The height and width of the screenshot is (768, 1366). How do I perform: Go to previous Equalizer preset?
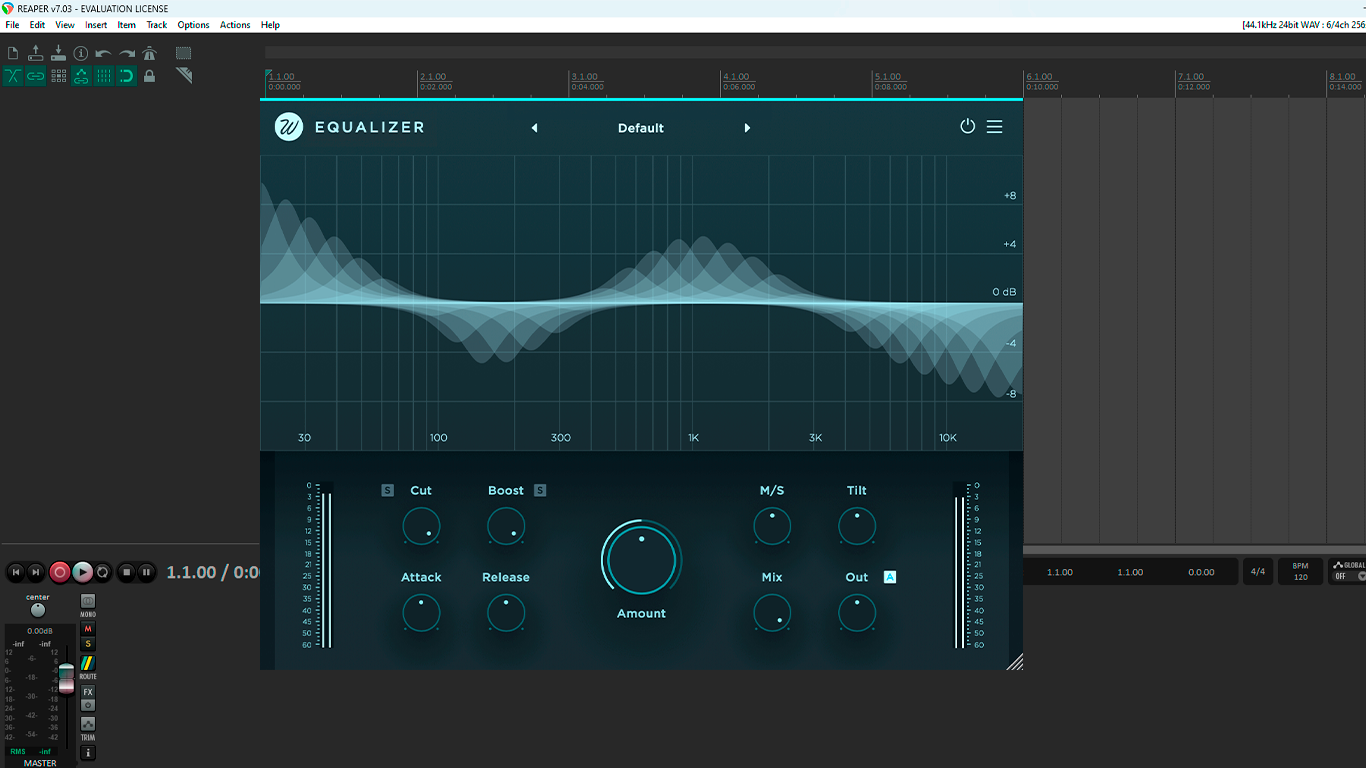click(534, 128)
